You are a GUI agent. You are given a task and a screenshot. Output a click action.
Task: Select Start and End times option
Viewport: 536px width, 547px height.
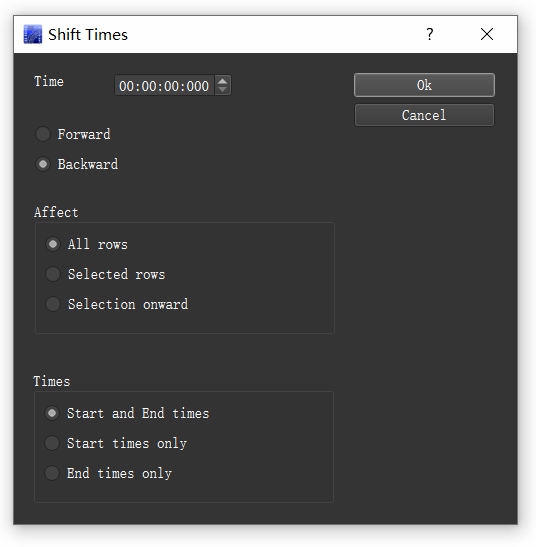tap(127, 413)
